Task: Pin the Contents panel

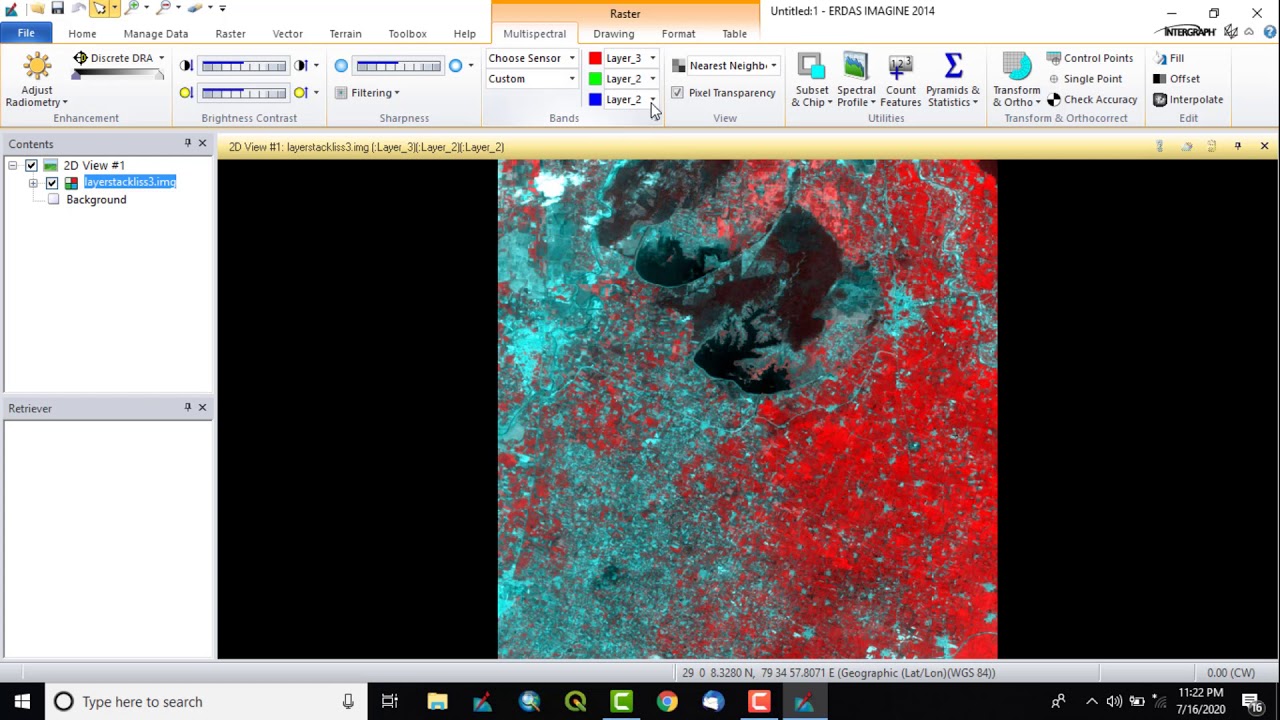Action: [187, 144]
